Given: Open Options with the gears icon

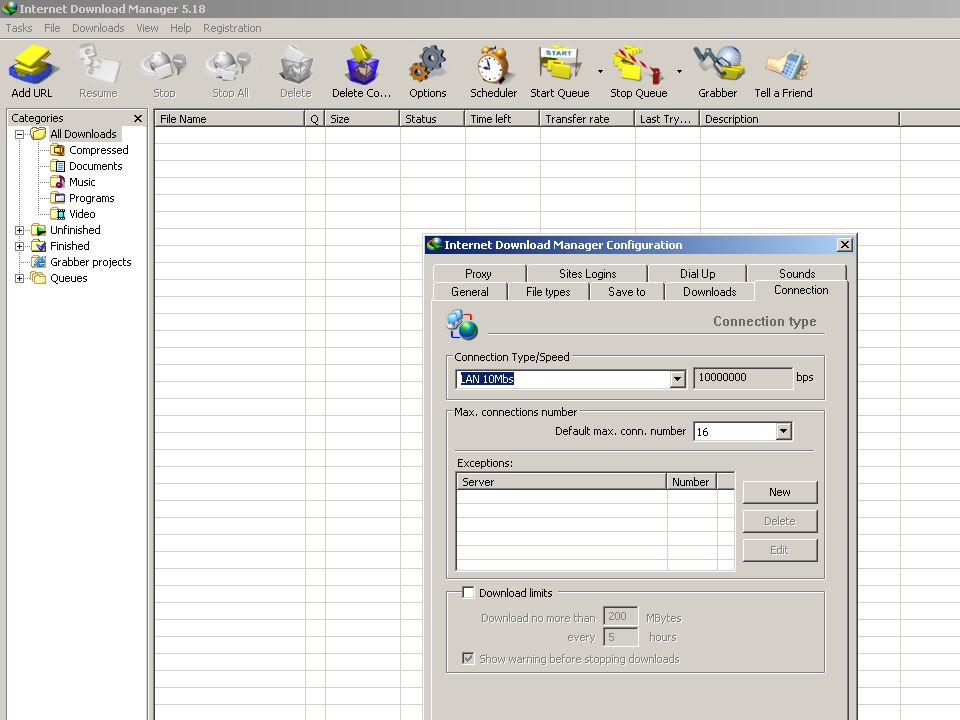Looking at the screenshot, I should tap(427, 64).
